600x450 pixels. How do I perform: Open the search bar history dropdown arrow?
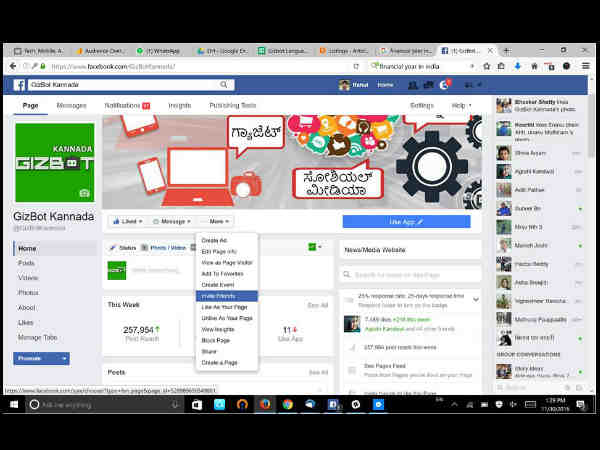point(472,67)
